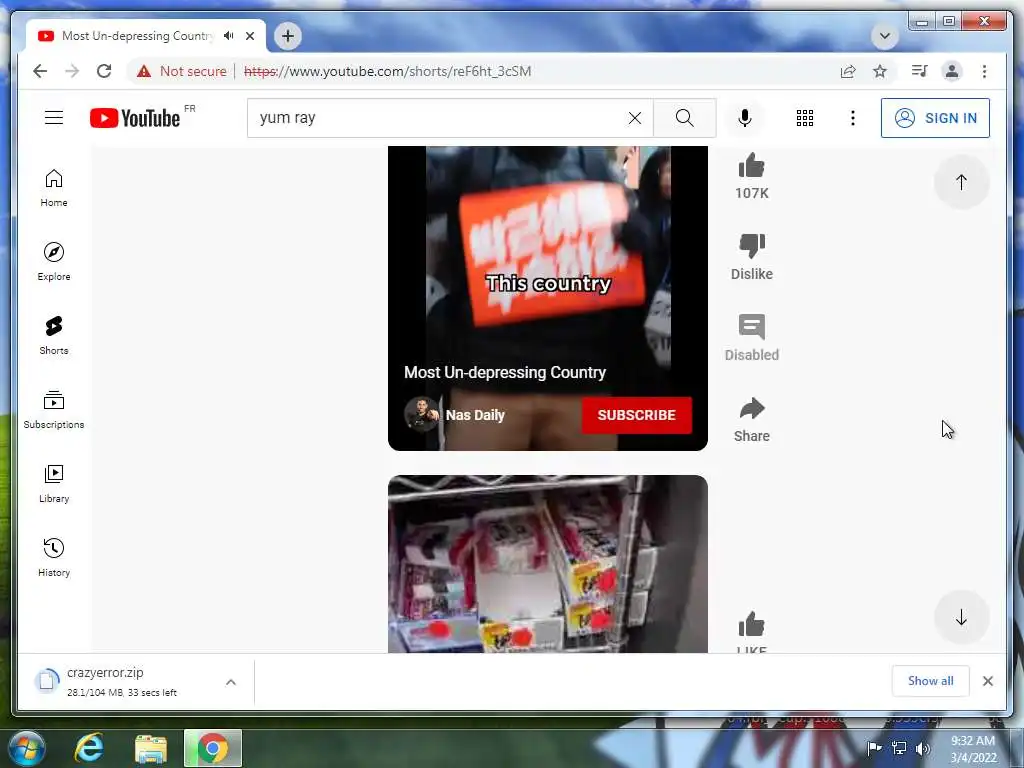Open the YouTube guide hamburger menu
This screenshot has width=1024, height=768.
point(54,118)
